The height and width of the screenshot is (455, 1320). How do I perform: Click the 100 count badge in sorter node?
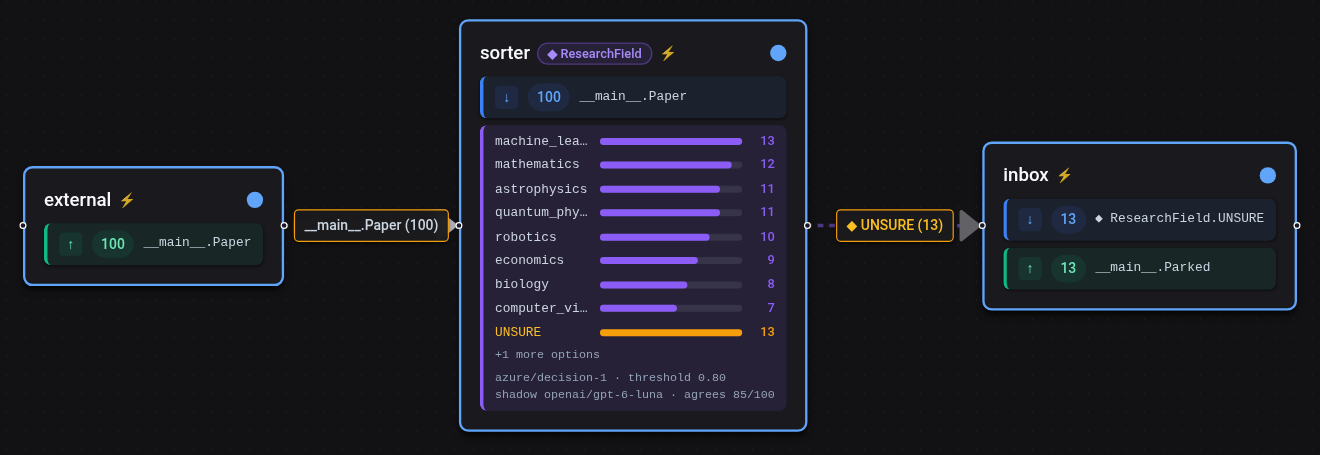[549, 97]
